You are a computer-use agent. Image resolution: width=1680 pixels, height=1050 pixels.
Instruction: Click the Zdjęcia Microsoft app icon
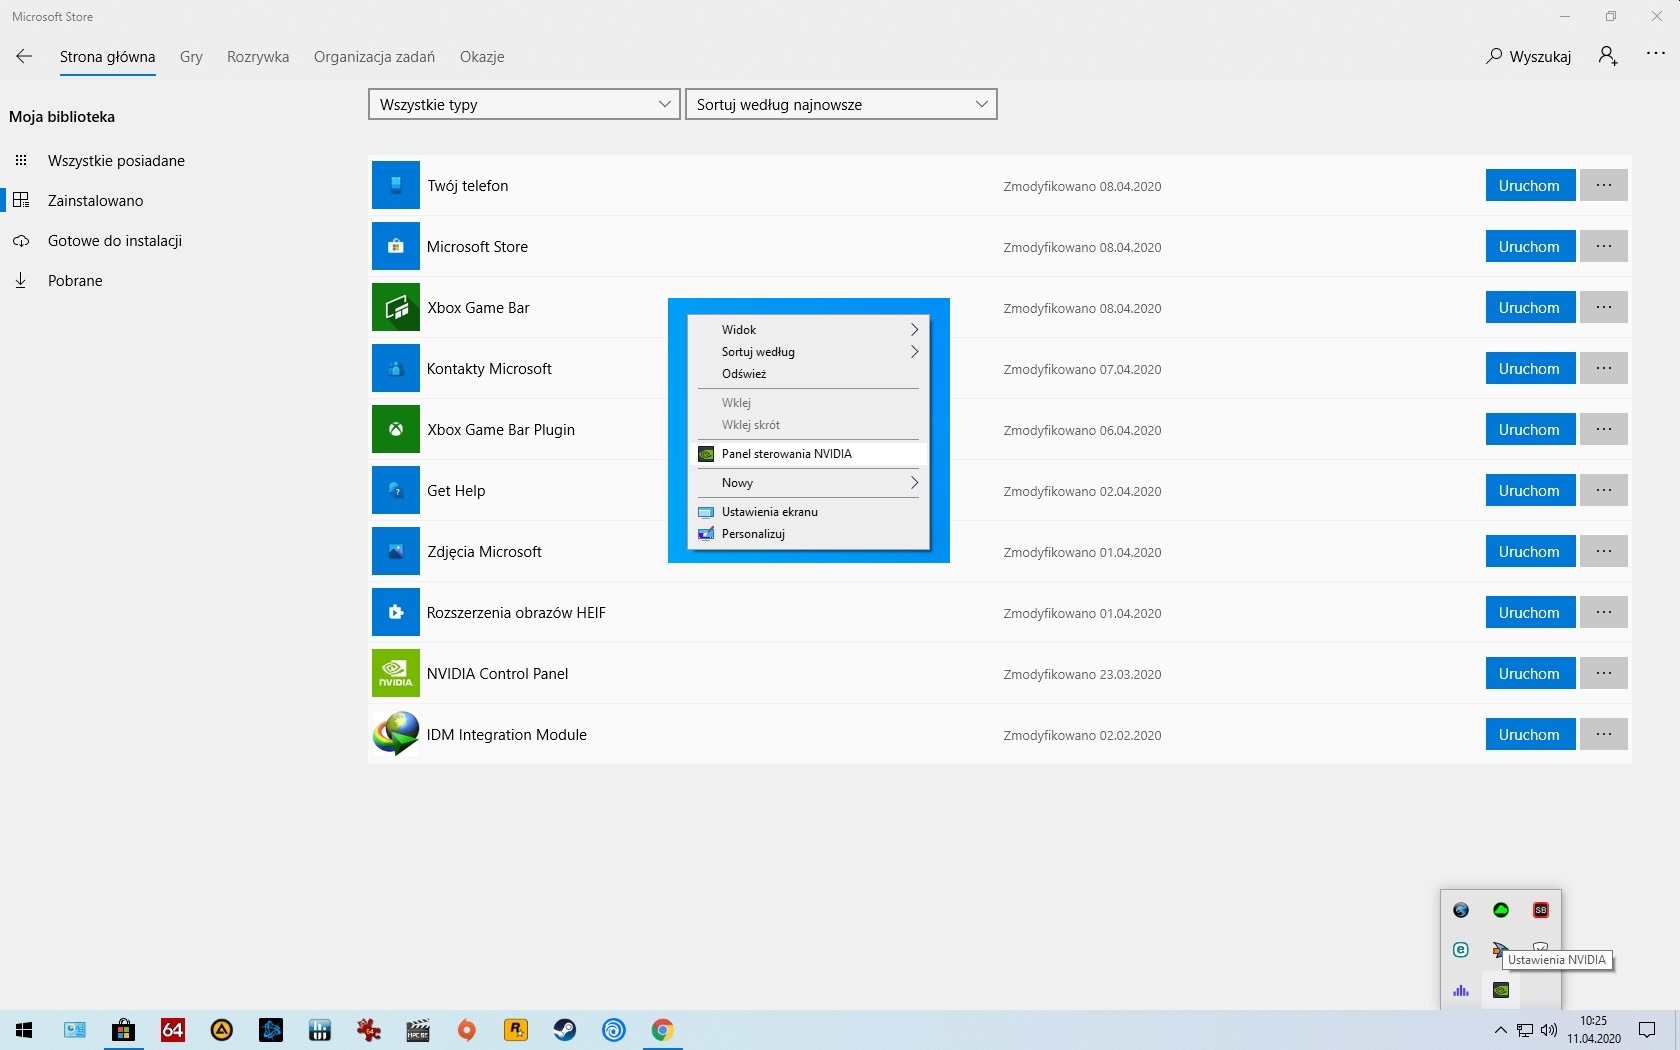(x=396, y=551)
